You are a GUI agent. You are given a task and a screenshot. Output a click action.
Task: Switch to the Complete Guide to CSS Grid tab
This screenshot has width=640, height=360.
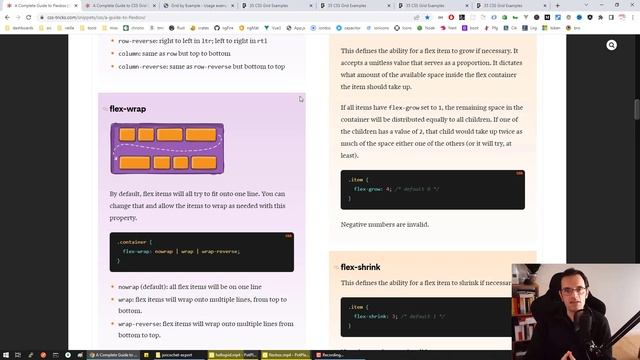pos(120,6)
